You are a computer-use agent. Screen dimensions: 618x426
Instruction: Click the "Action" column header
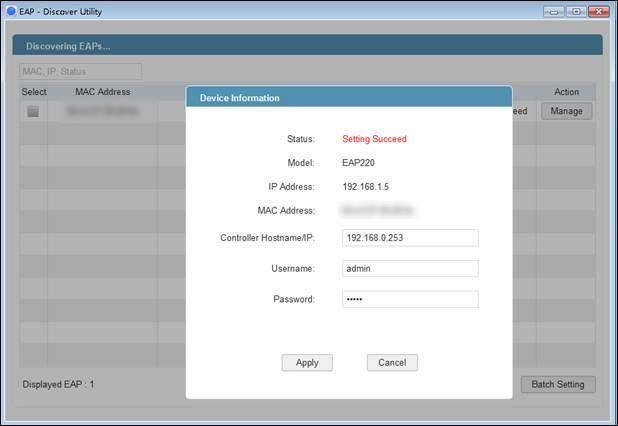point(566,92)
